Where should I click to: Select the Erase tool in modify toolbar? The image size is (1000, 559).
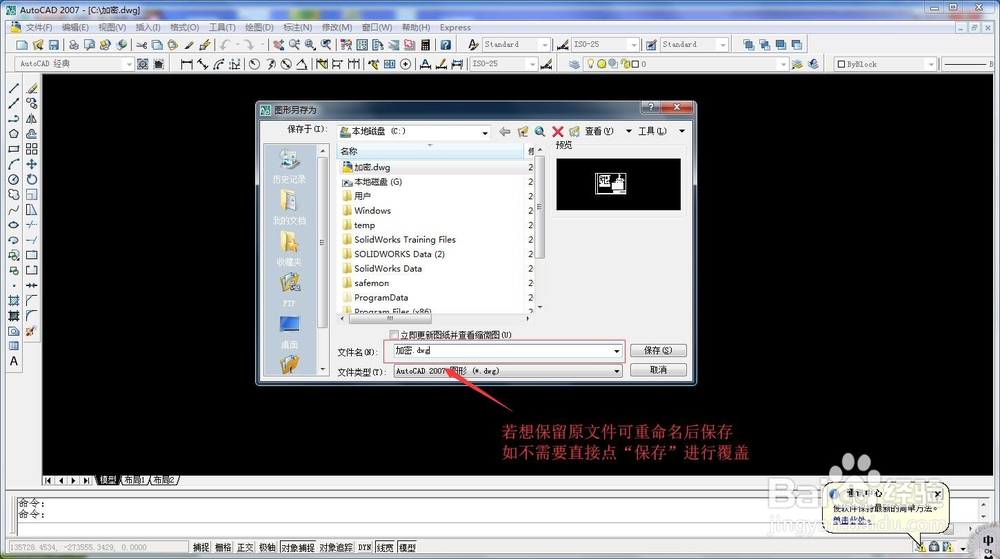click(31, 88)
